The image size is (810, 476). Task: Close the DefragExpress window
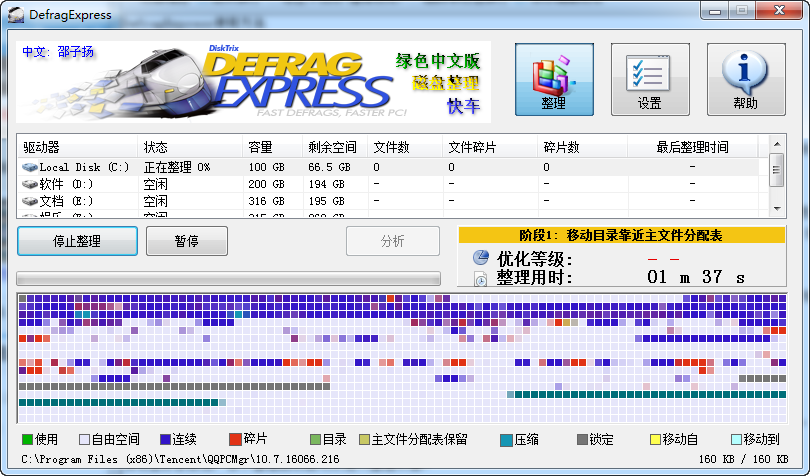779,11
